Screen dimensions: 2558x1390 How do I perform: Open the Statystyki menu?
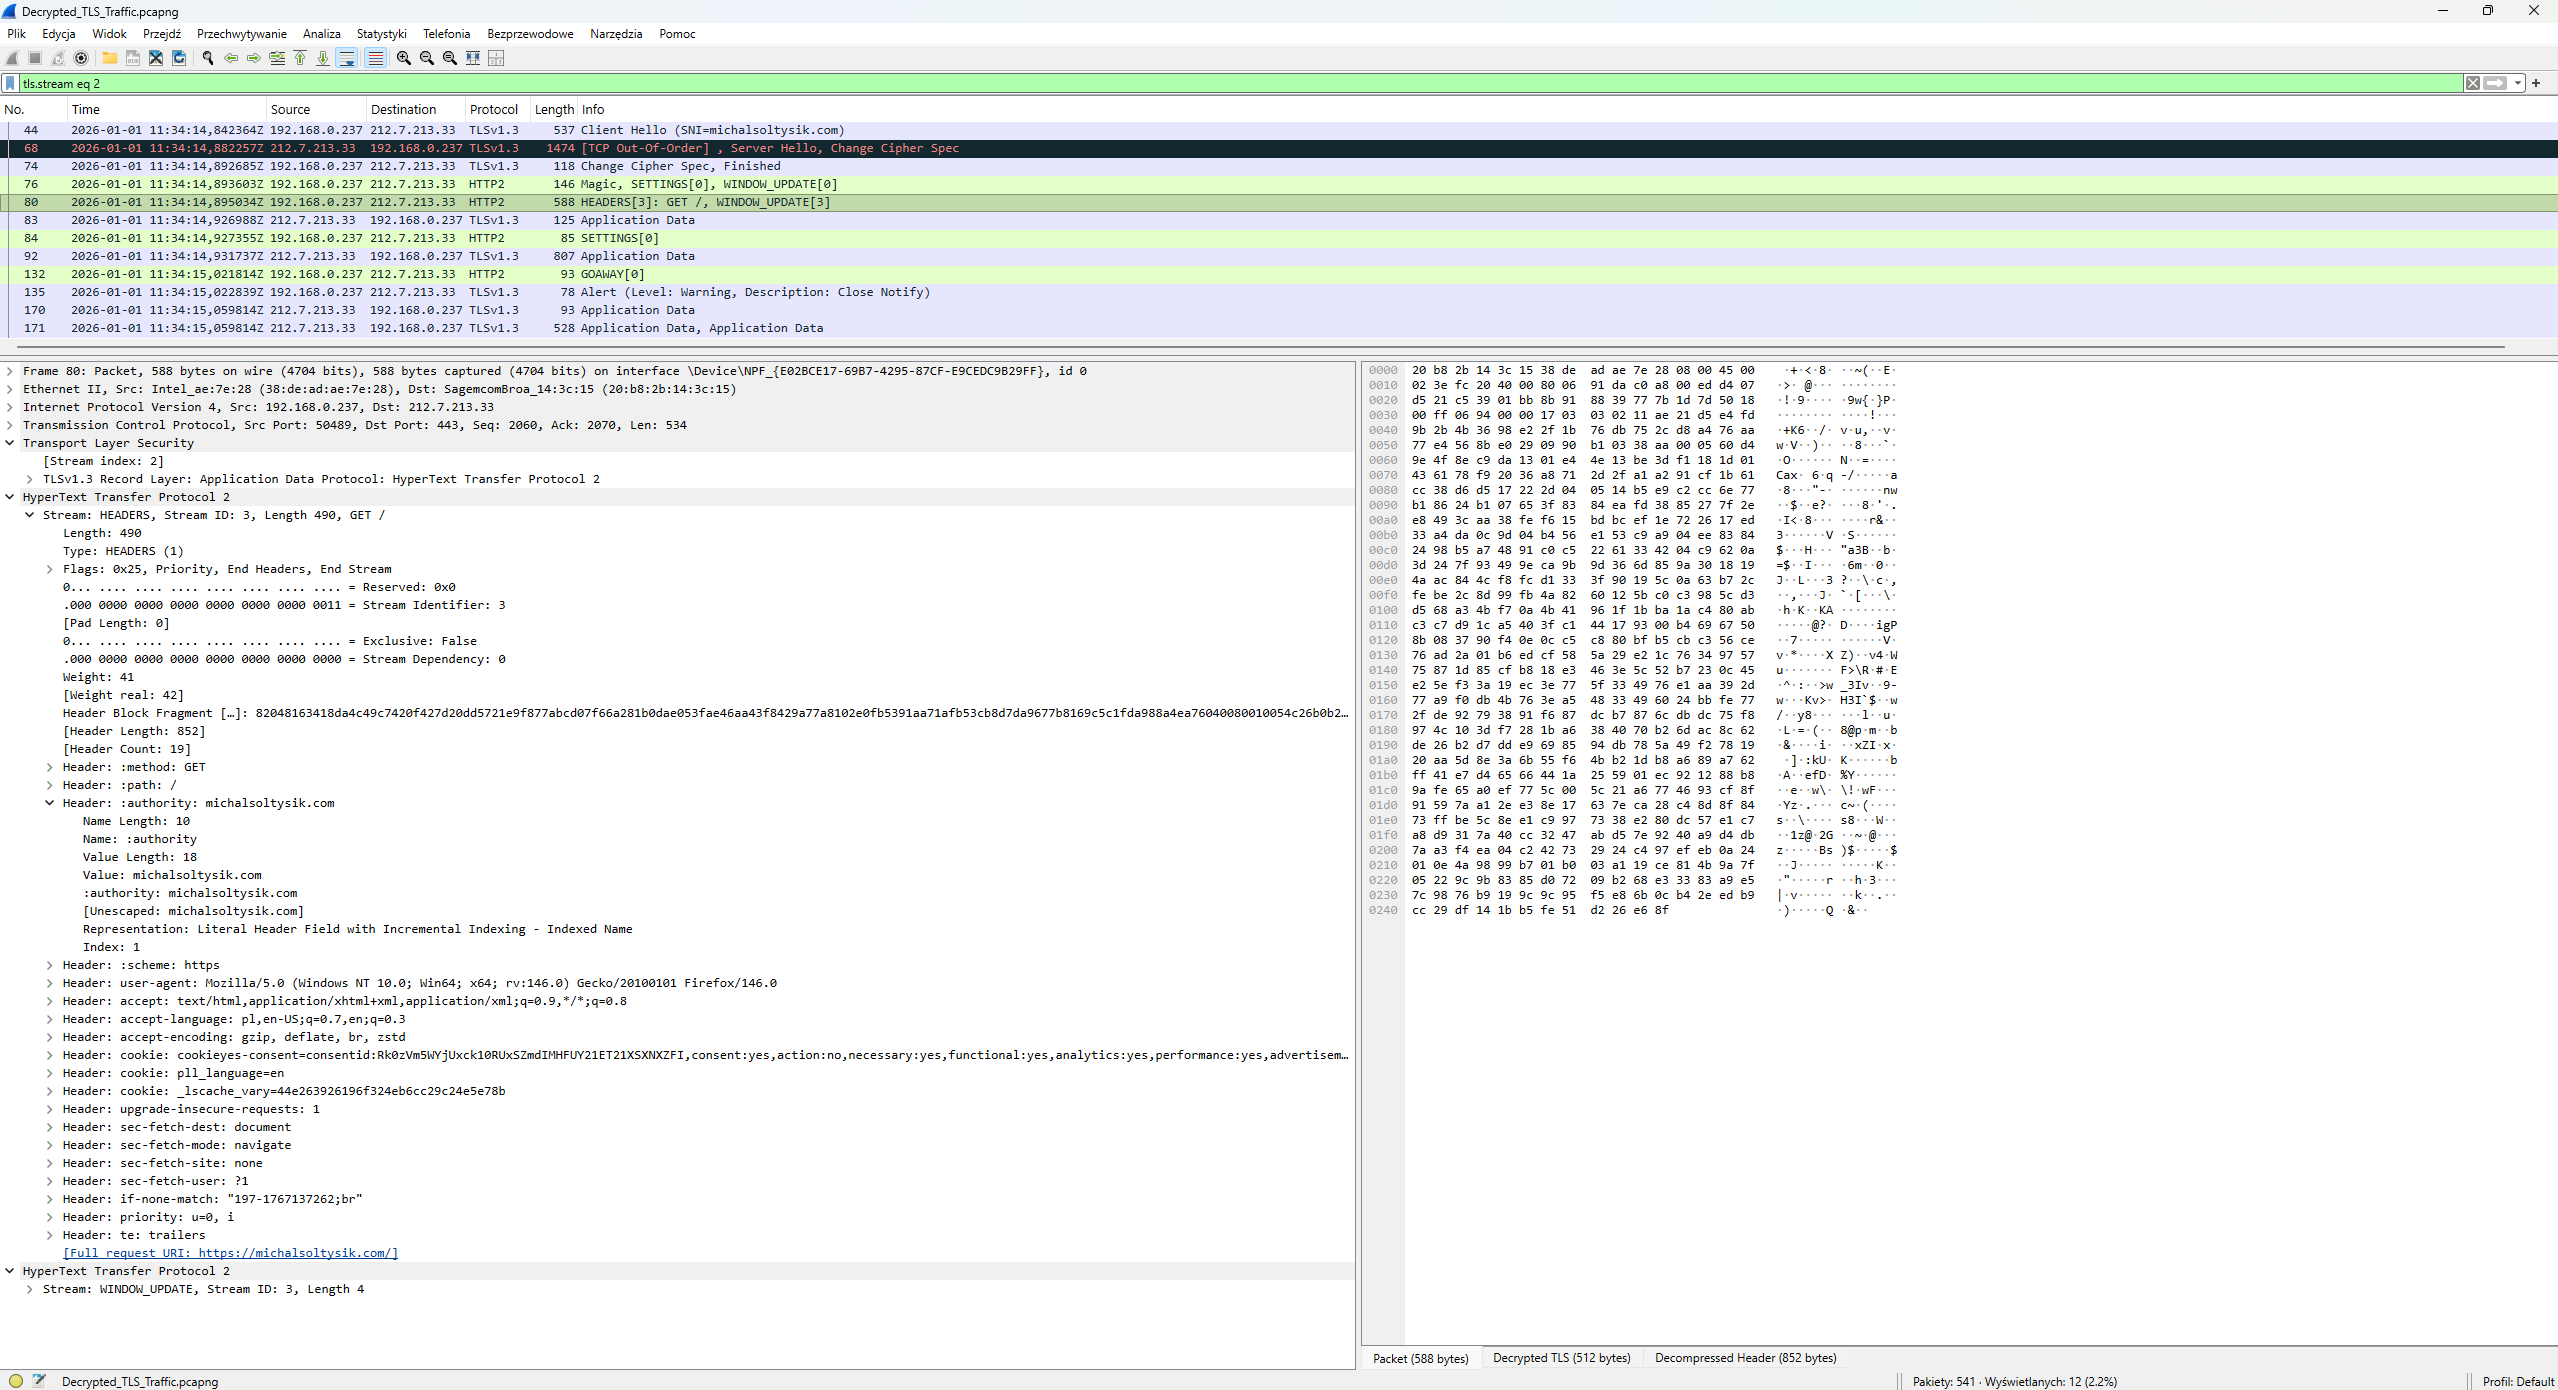[381, 34]
